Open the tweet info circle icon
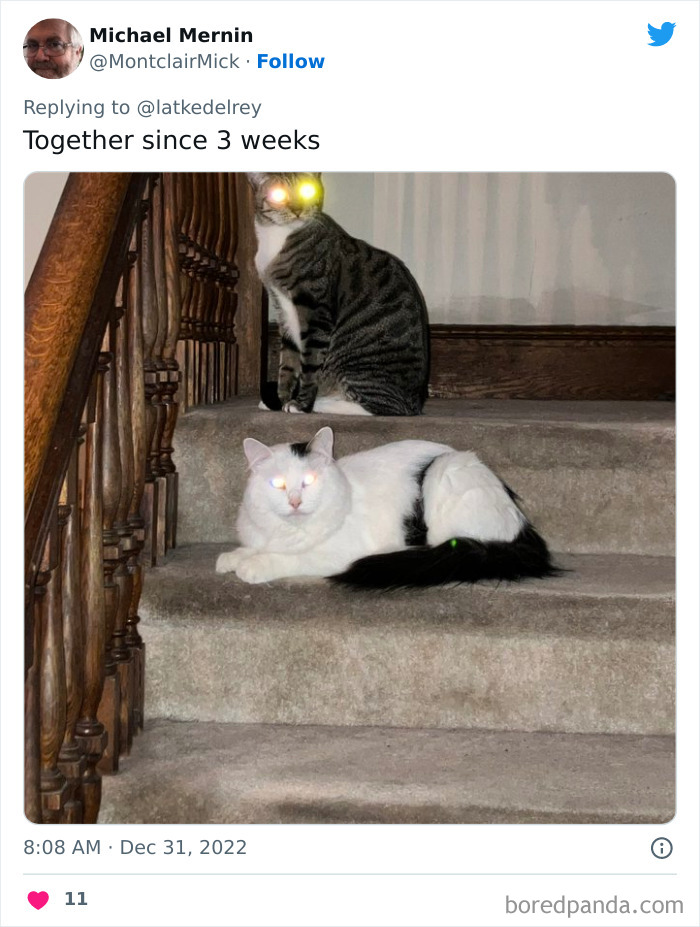 (x=662, y=848)
